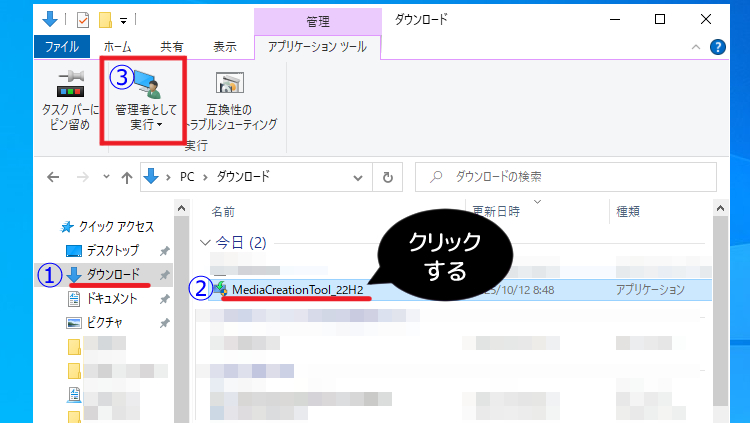This screenshot has height=423, width=750.
Task: Open the address bar history dropdown
Action: click(361, 177)
